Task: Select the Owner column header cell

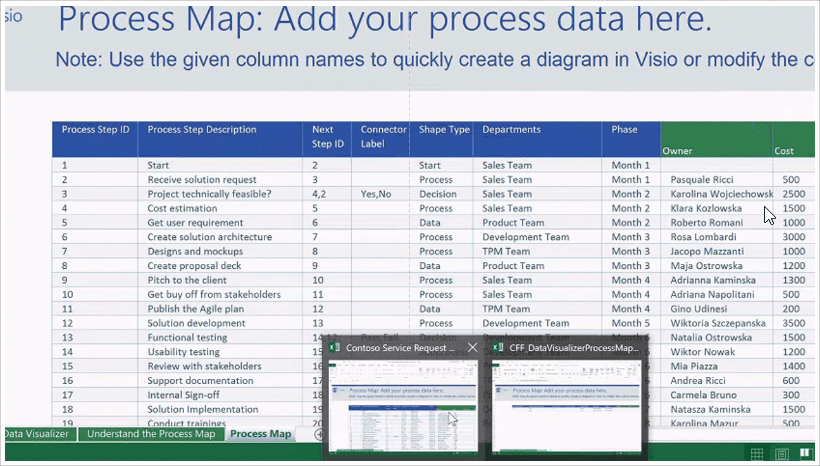Action: click(x=677, y=151)
